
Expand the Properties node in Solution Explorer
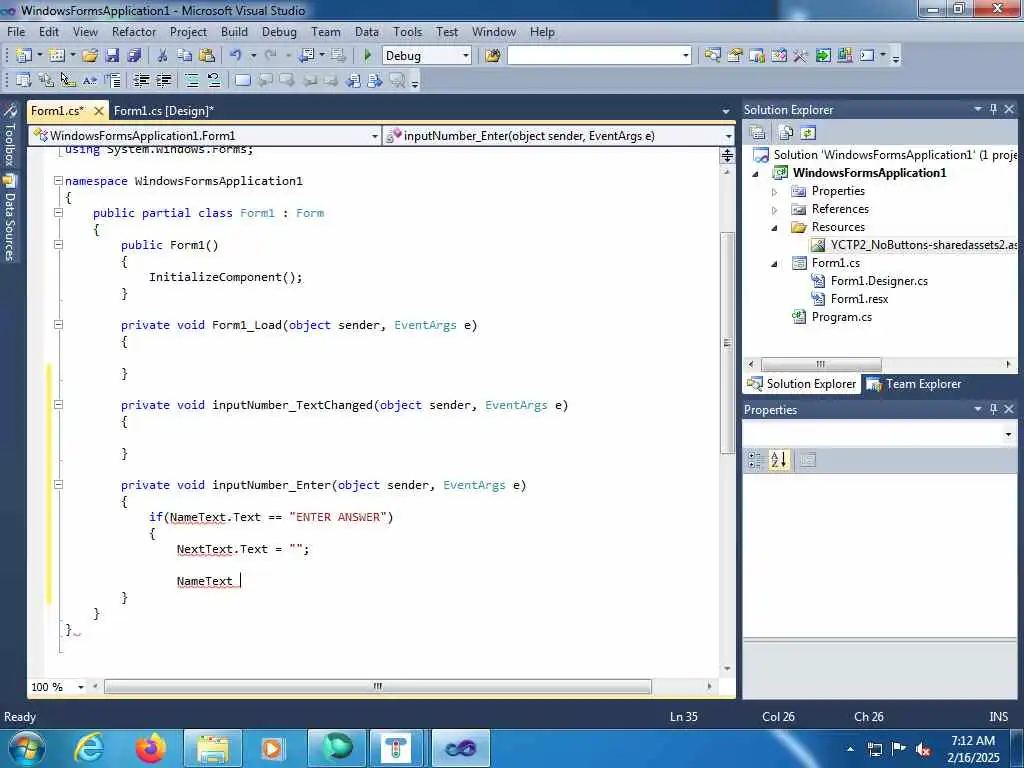[775, 192]
